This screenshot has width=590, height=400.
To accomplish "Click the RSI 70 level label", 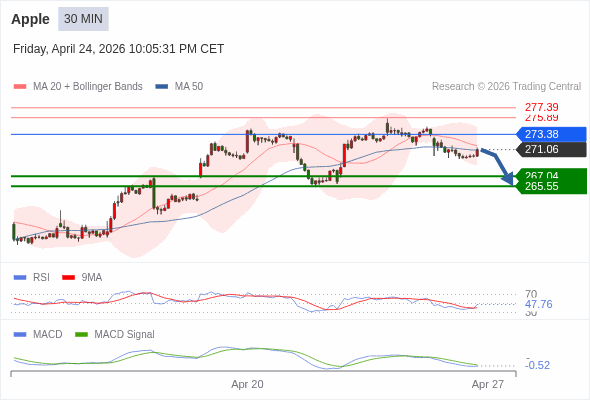I will [531, 294].
